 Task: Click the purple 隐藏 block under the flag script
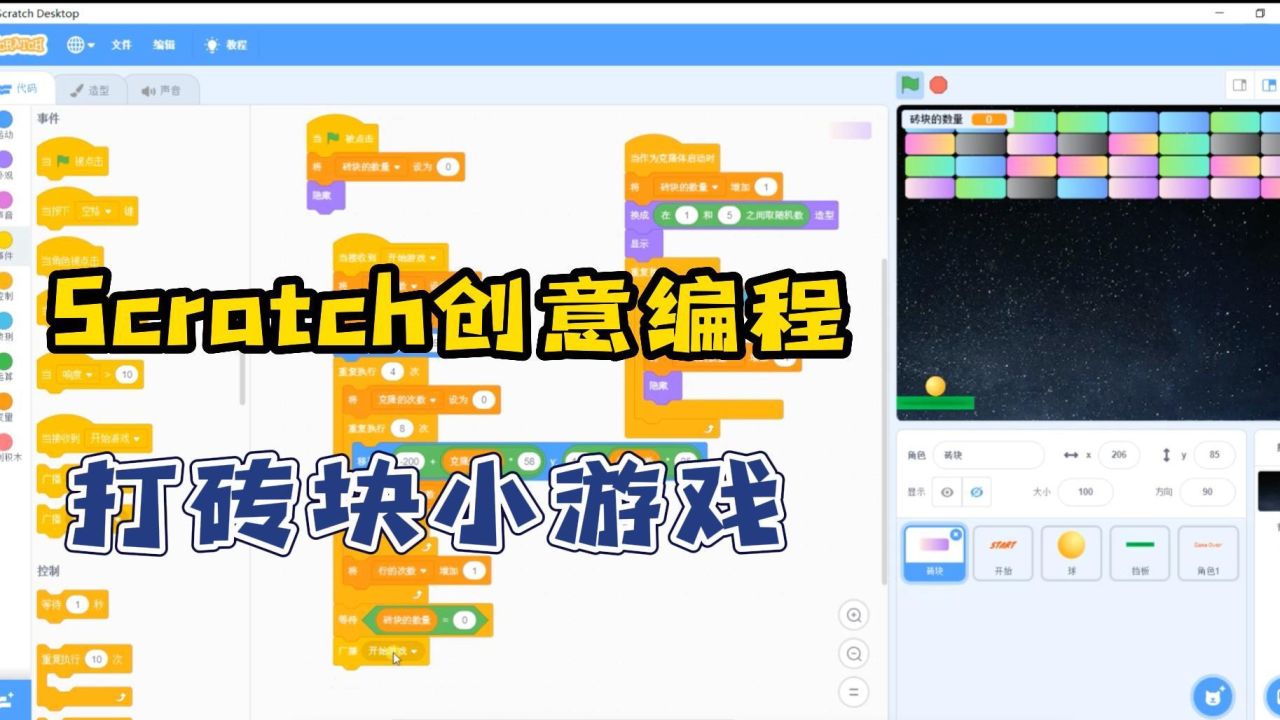(326, 196)
